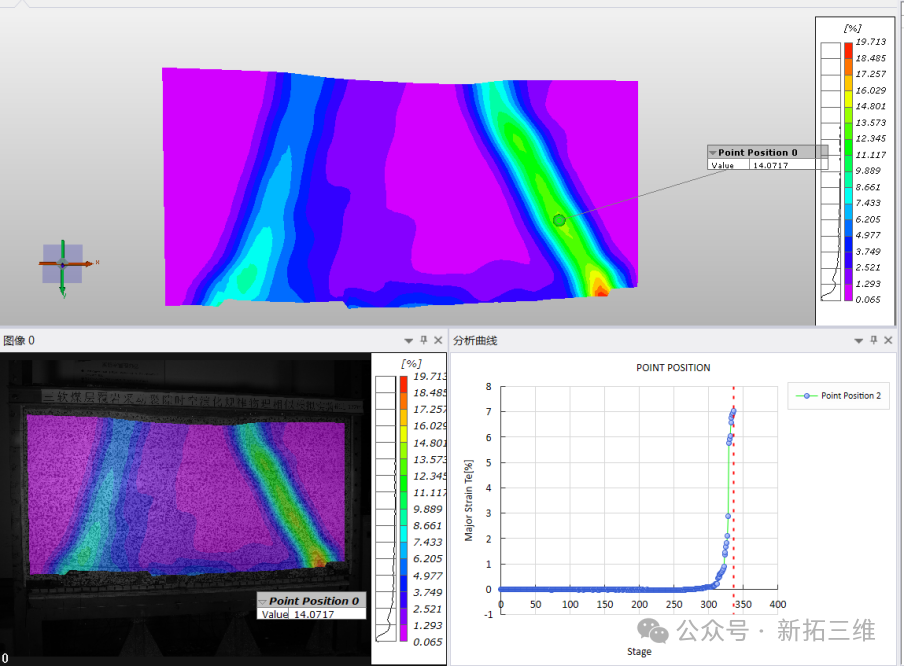Screen dimensions: 904x666
Task: Click the Point Position 2 series marker icon
Action: 807,396
